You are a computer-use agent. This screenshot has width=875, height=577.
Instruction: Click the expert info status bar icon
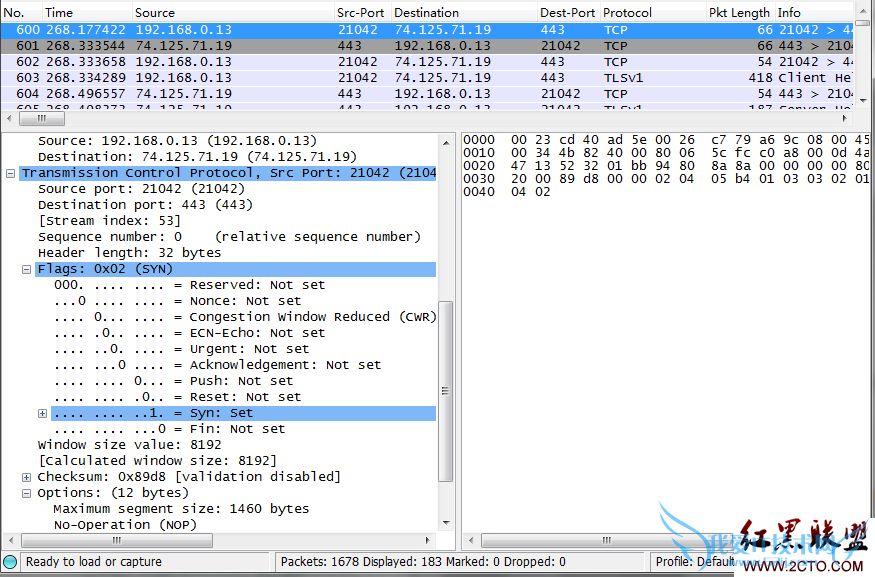coord(10,562)
